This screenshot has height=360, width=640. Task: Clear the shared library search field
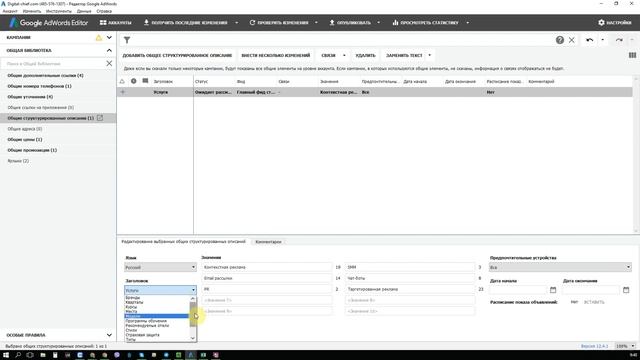109,64
